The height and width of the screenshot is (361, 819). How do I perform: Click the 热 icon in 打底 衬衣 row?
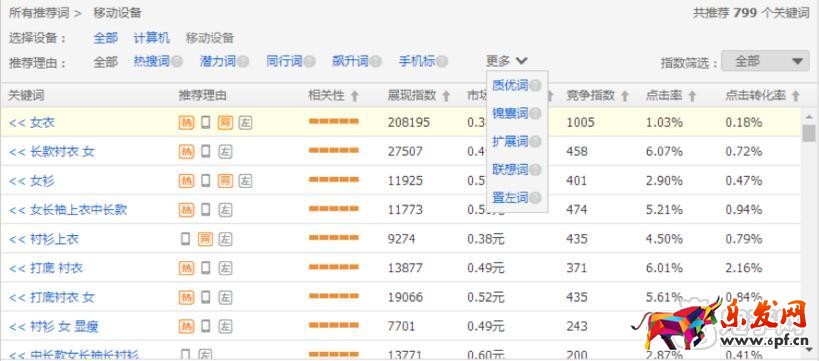pos(186,268)
